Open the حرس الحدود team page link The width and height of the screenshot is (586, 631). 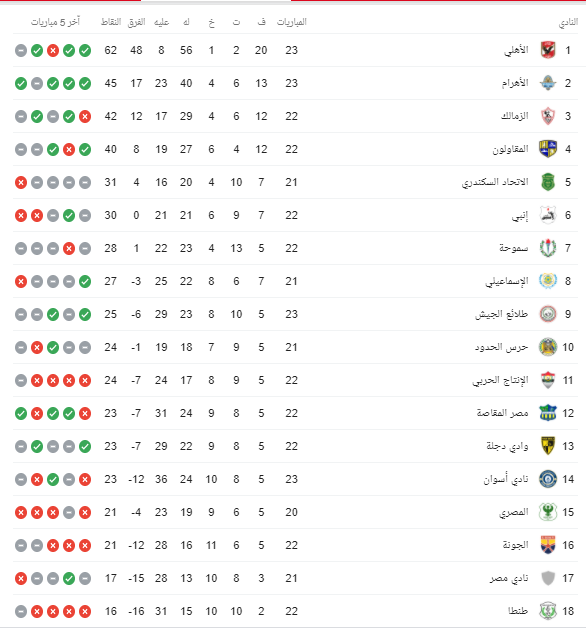501,347
